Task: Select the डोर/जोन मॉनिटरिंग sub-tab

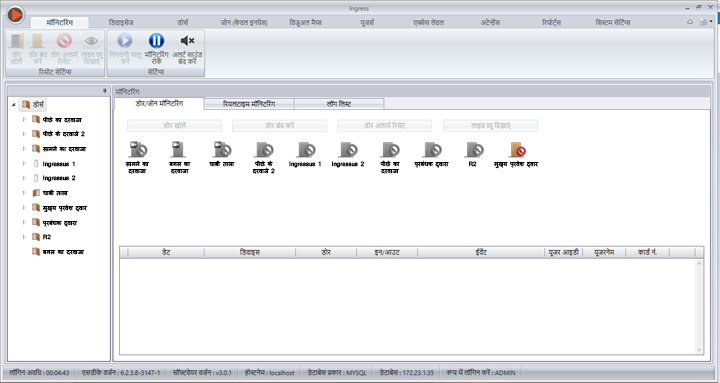Action: 159,104
